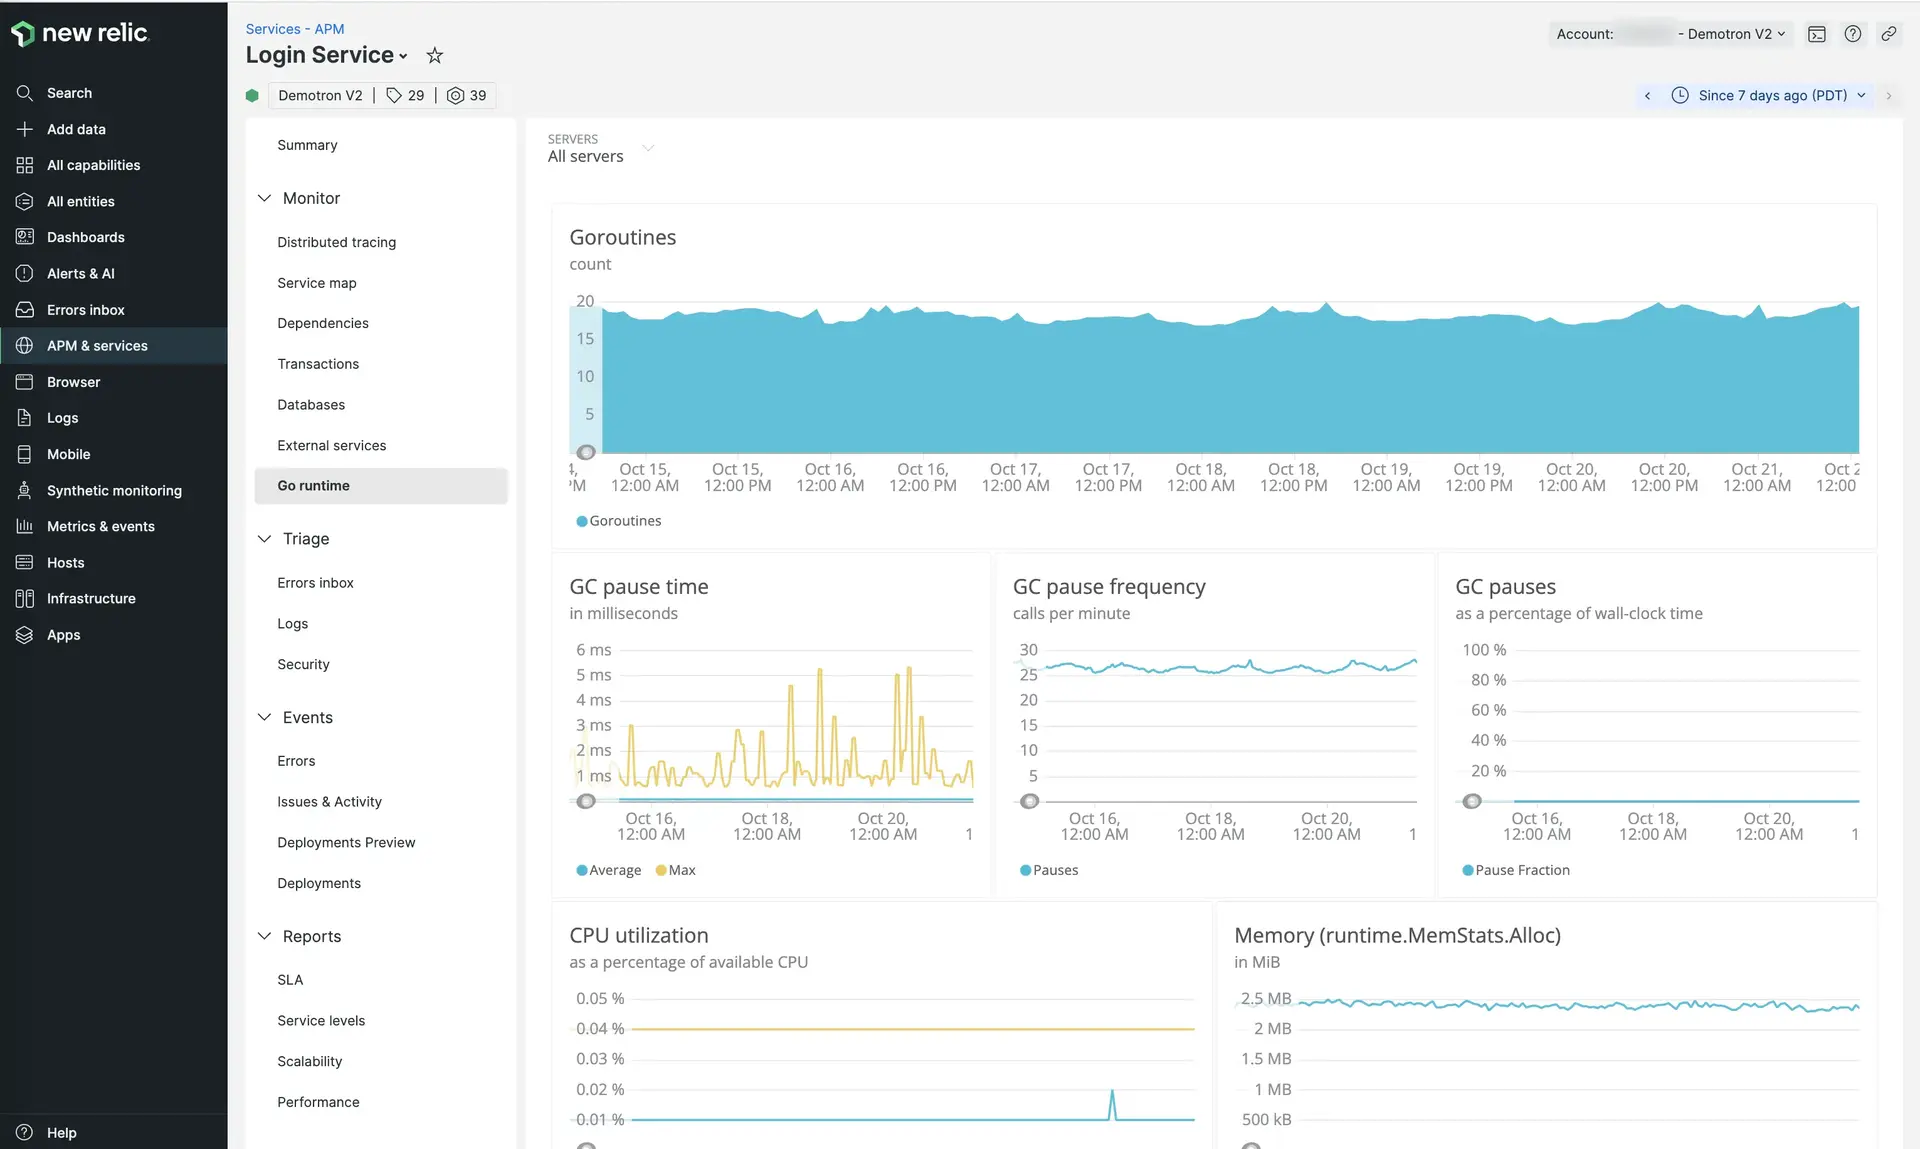Collapse the Monitor section
Screen dimensions: 1920x1149
(265, 199)
